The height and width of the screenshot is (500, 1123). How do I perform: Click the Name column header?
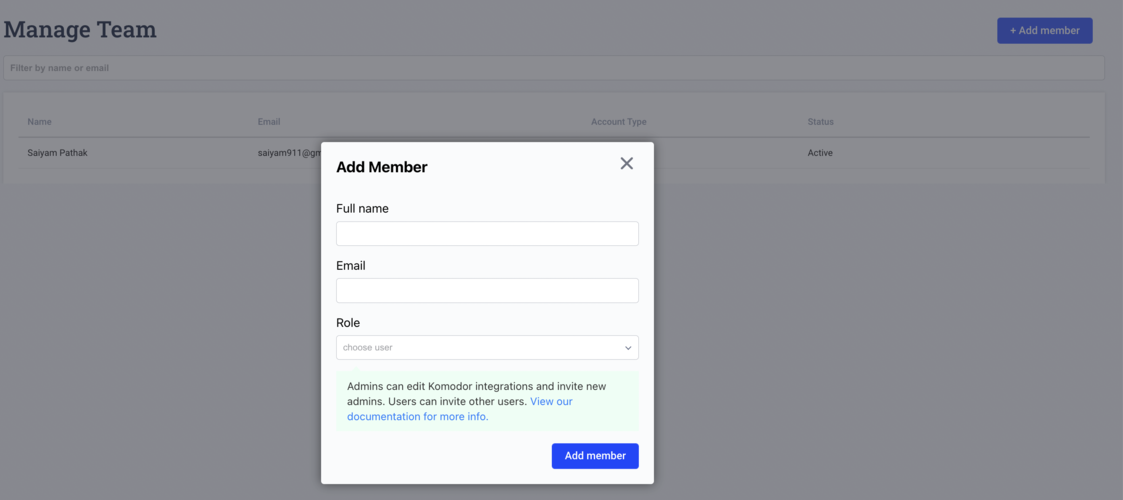point(39,122)
